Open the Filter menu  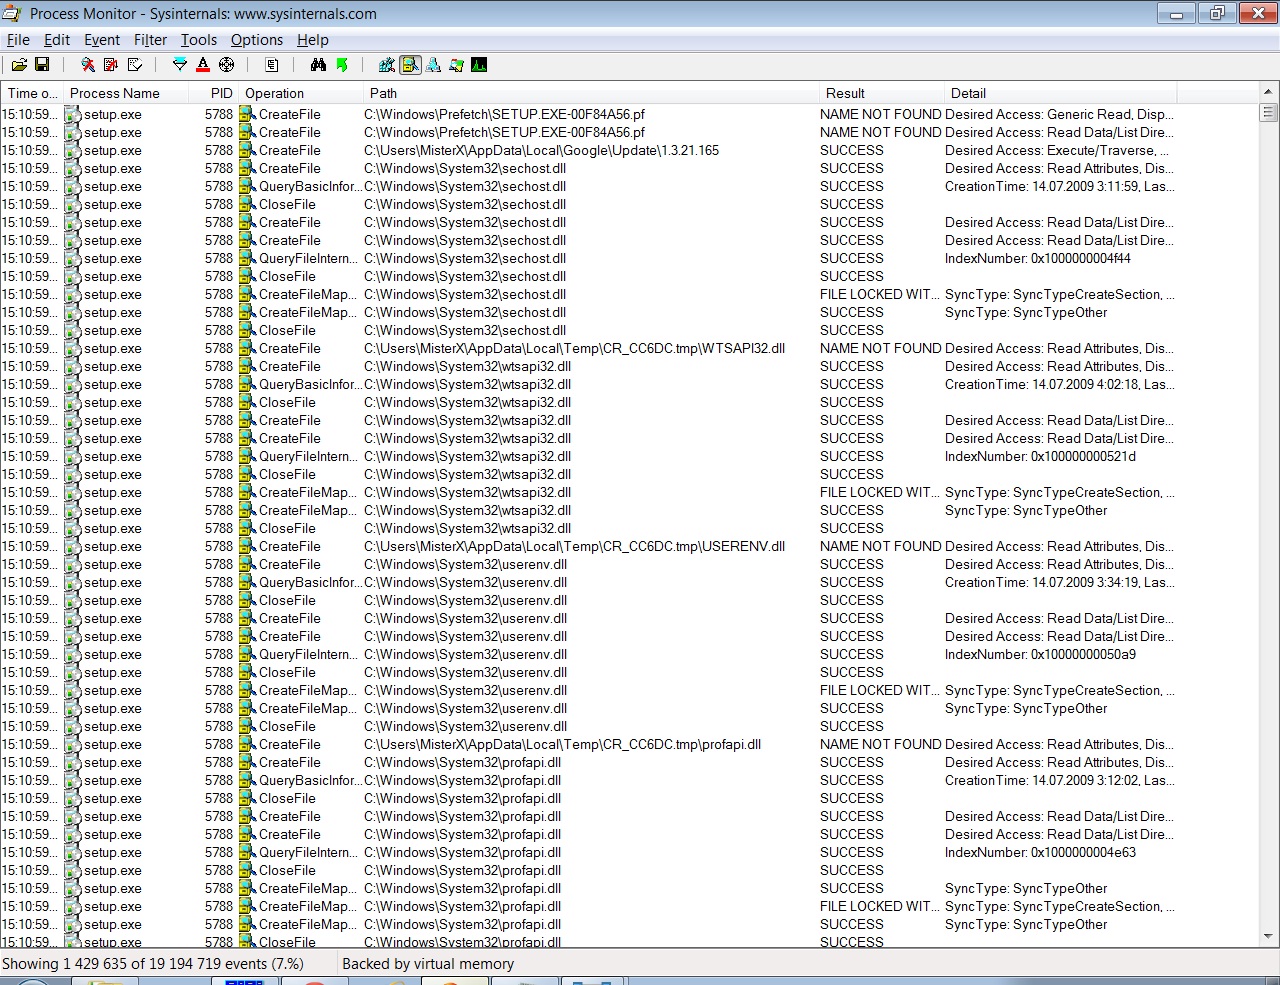coord(150,40)
